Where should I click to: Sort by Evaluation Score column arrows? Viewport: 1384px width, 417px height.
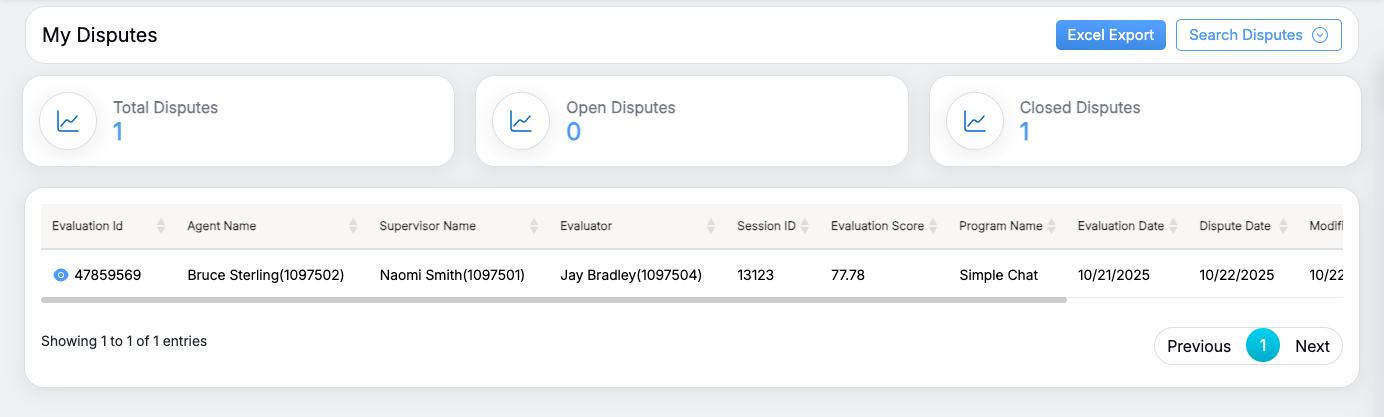pos(933,226)
